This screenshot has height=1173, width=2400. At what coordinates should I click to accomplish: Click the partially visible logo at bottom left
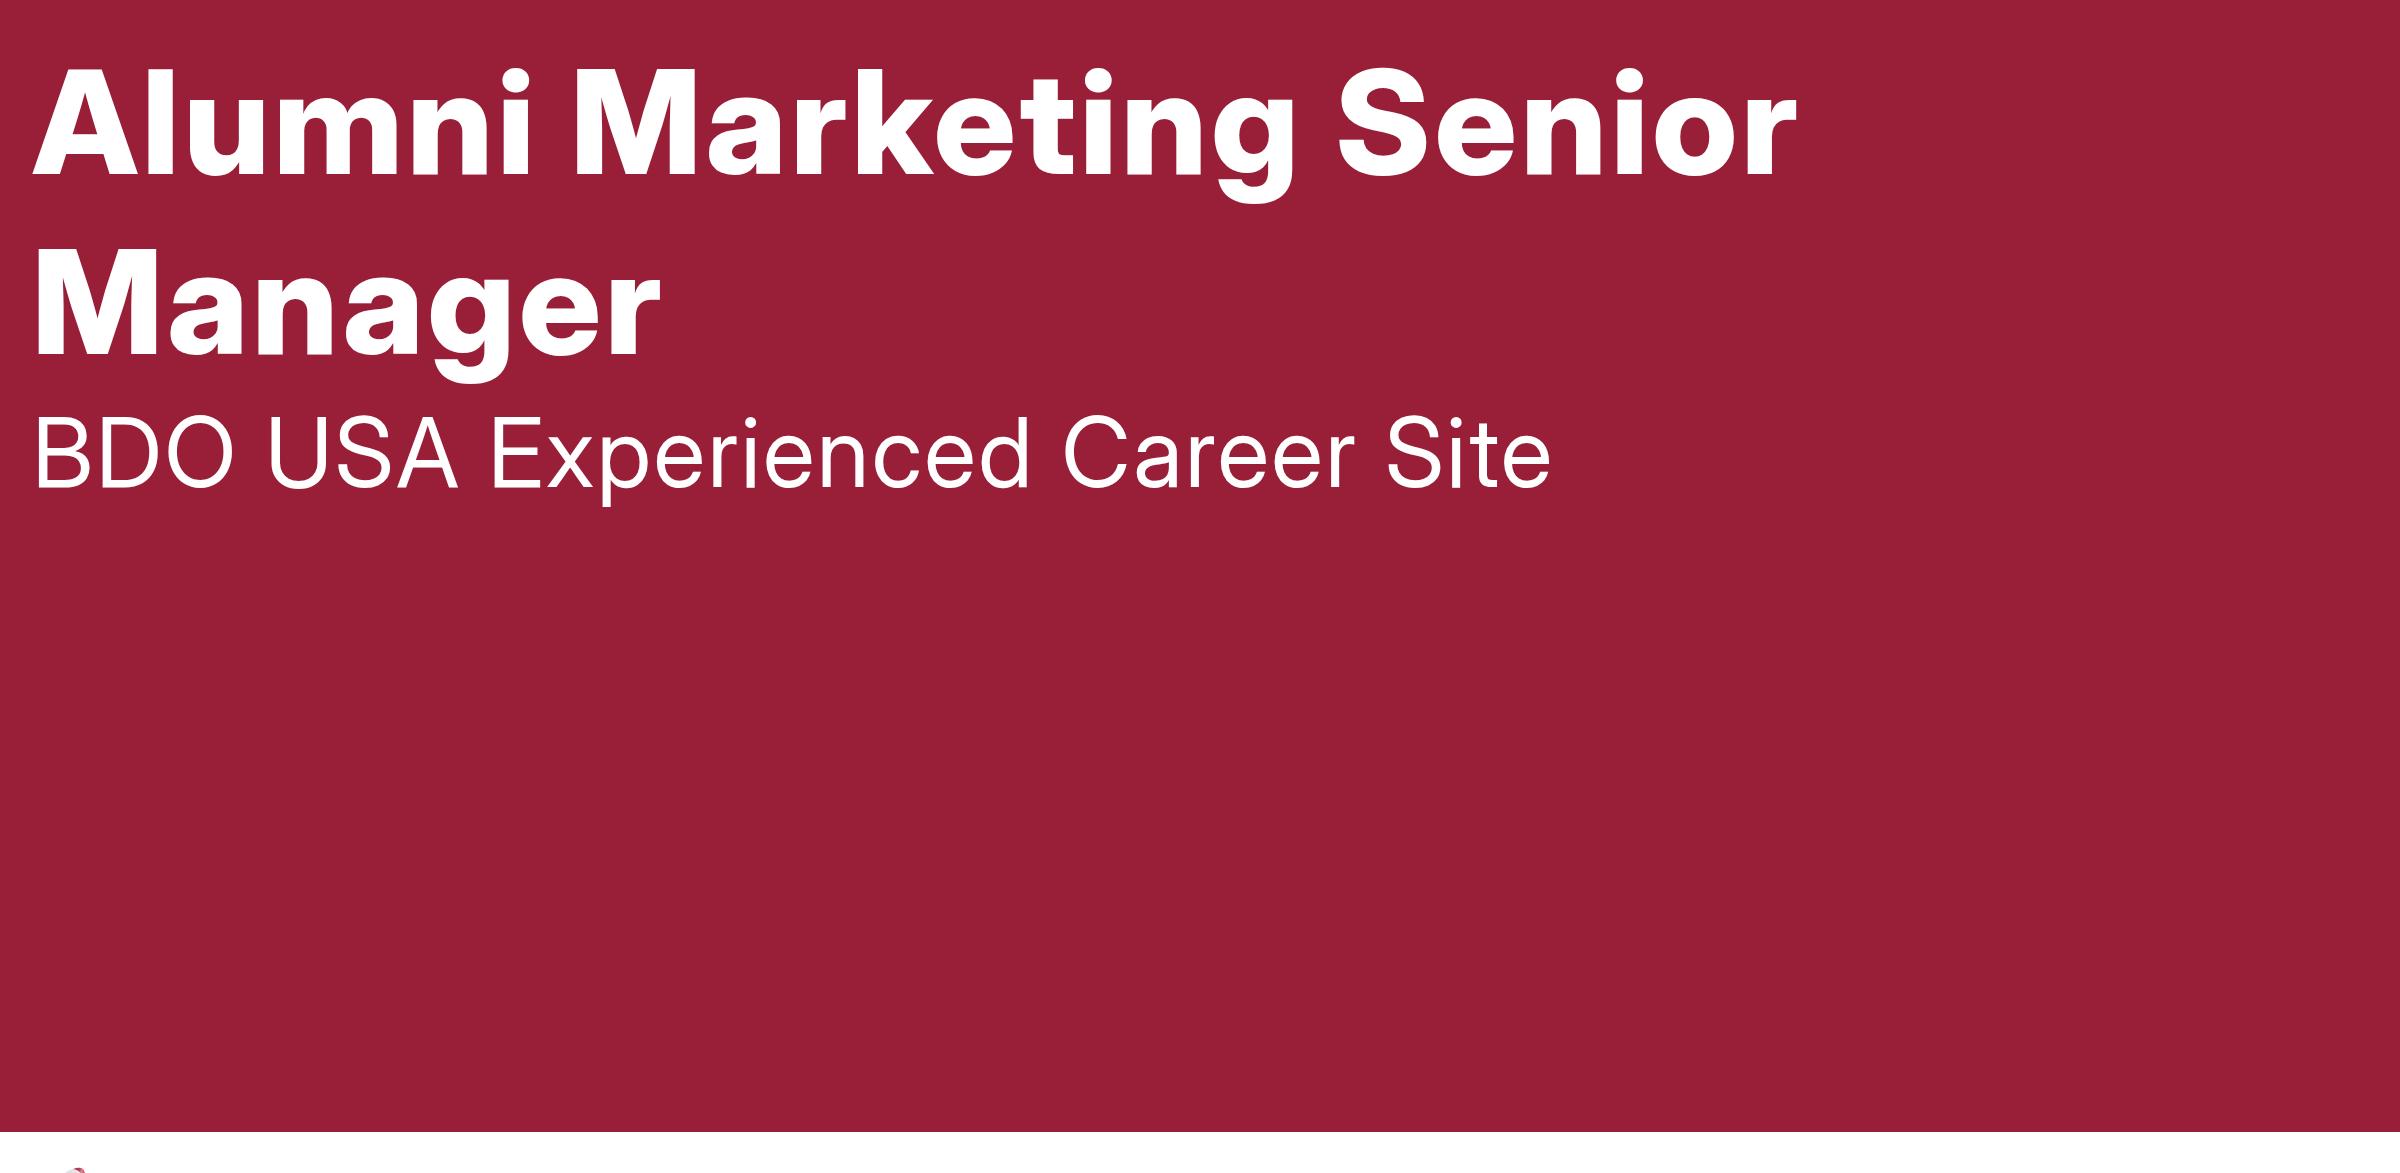click(80, 1169)
